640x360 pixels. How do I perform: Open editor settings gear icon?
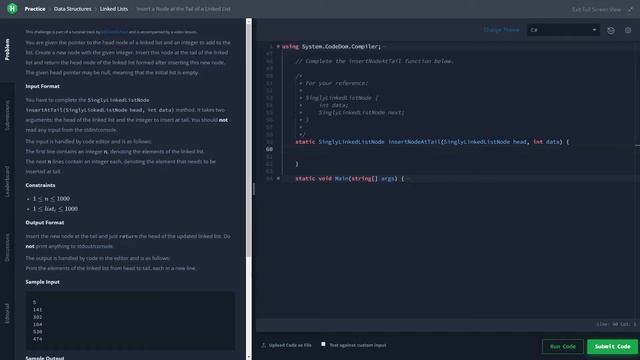pyautogui.click(x=628, y=30)
